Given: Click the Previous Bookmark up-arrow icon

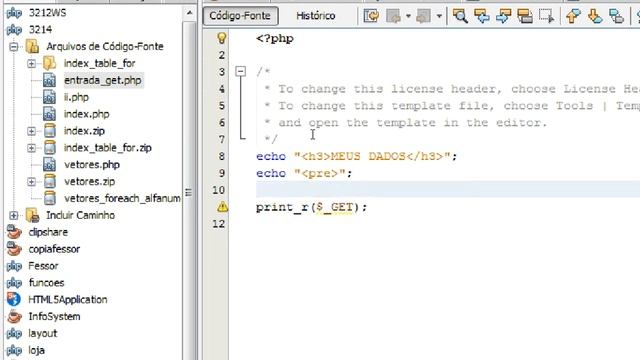Looking at the screenshot, I should coord(573,16).
